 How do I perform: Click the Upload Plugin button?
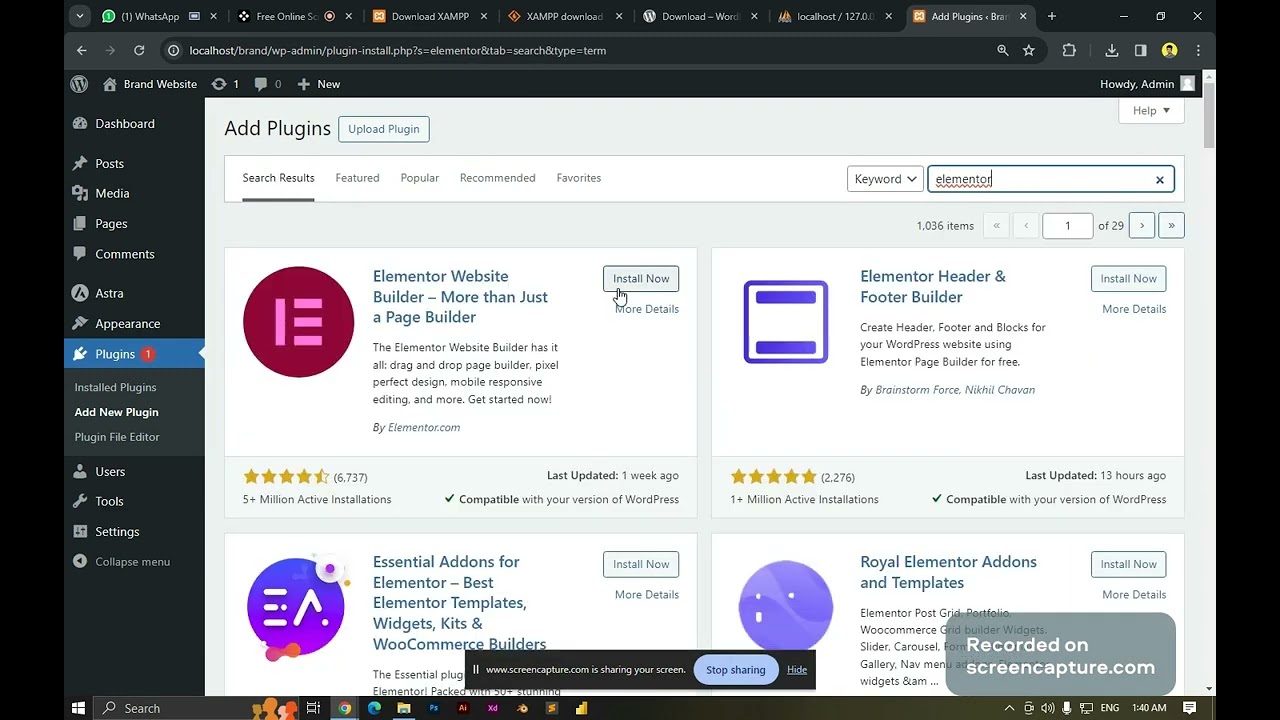(x=383, y=129)
